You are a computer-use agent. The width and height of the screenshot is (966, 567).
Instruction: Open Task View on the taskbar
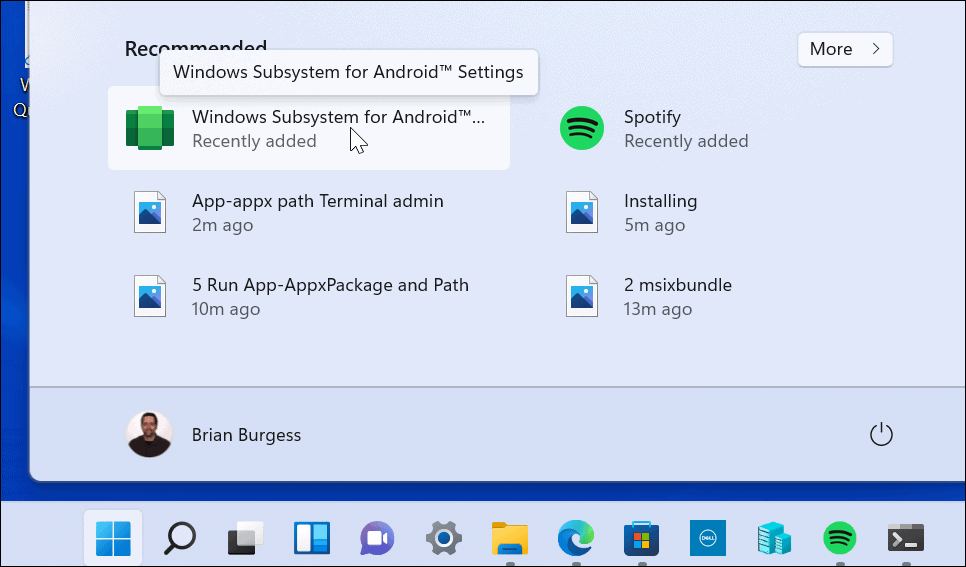pos(246,539)
